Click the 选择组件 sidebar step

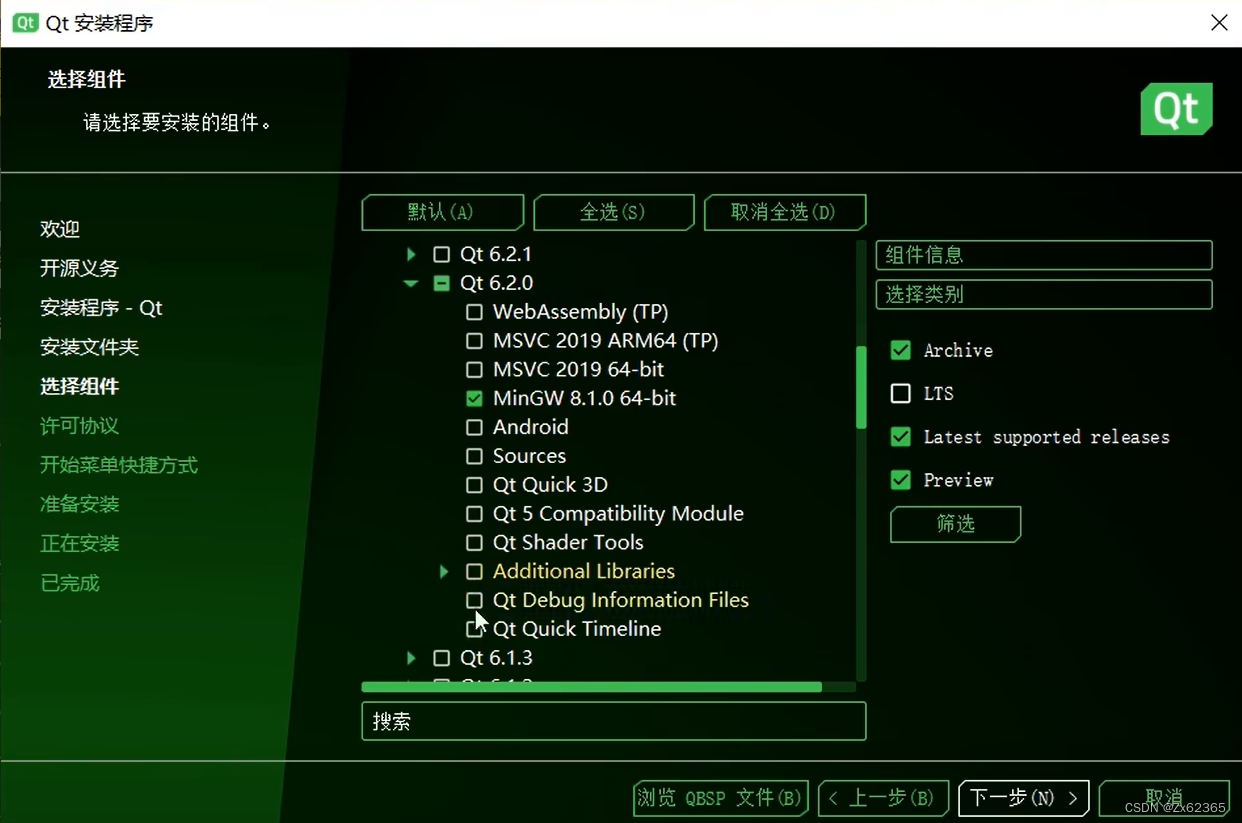pos(80,386)
